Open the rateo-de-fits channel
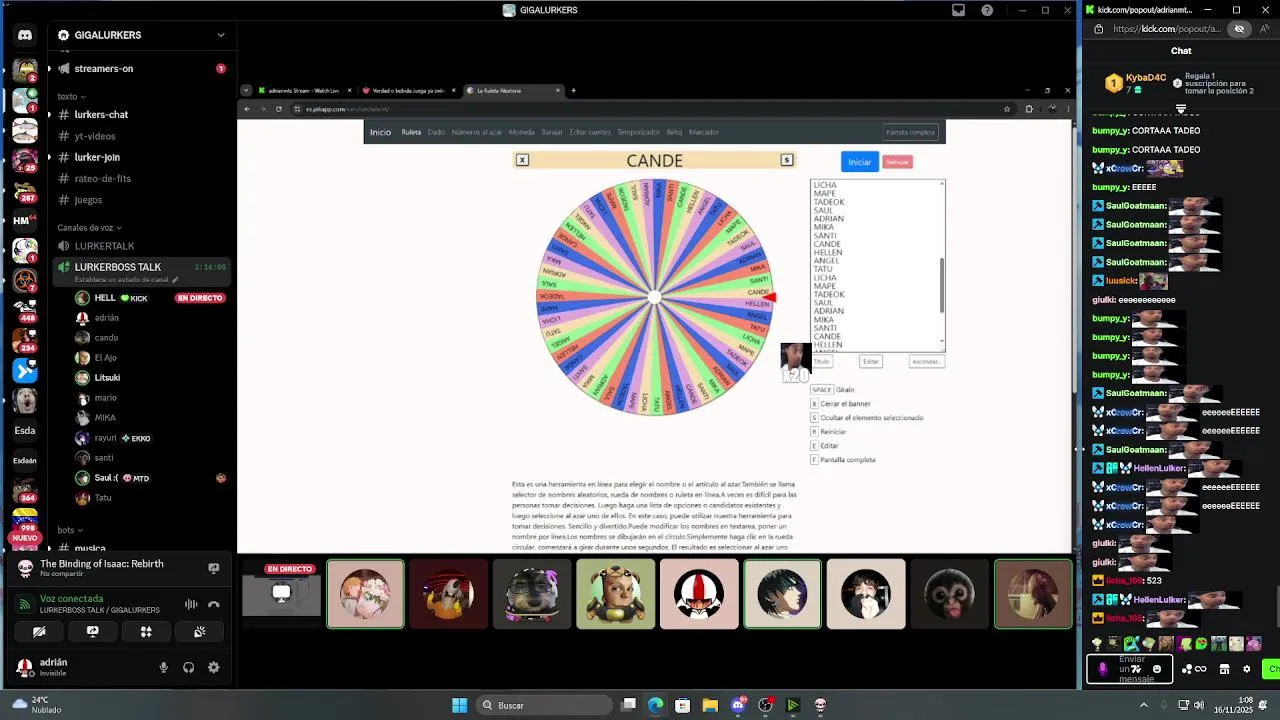The width and height of the screenshot is (1280, 720). point(140,179)
